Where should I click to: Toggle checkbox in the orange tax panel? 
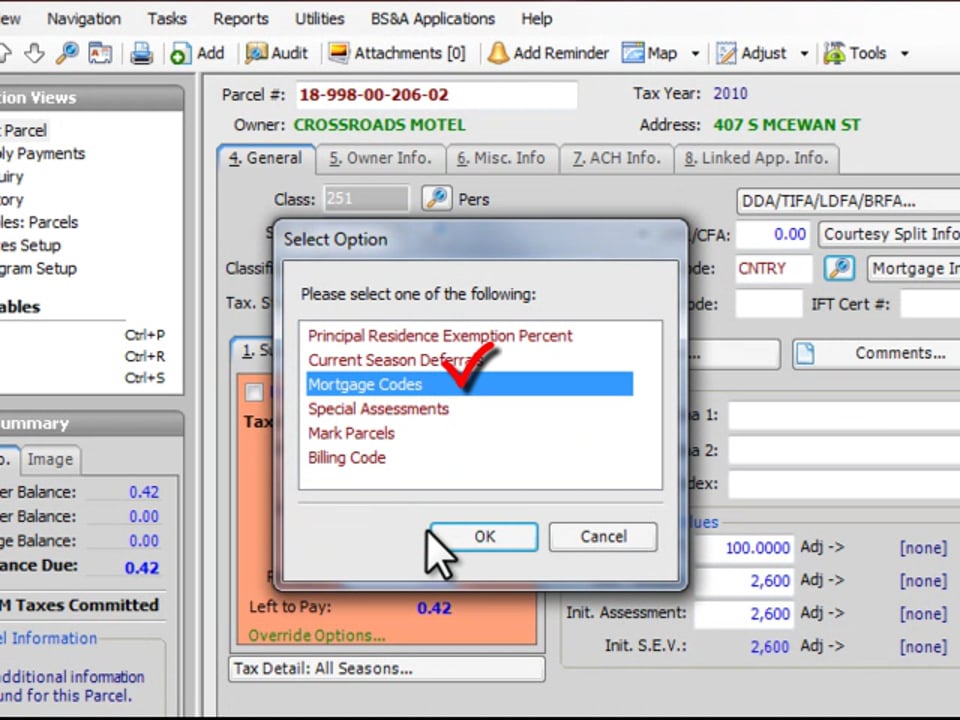coord(254,392)
